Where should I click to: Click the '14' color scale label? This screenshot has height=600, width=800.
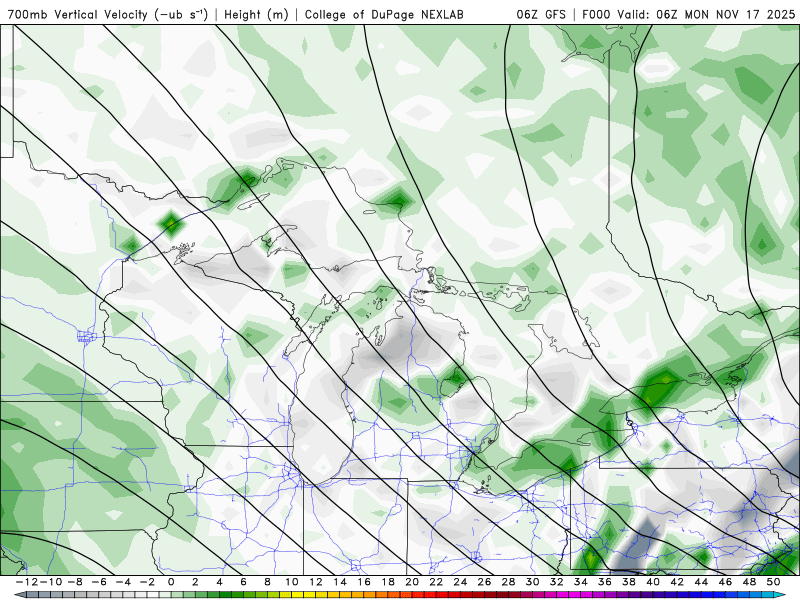click(x=340, y=582)
